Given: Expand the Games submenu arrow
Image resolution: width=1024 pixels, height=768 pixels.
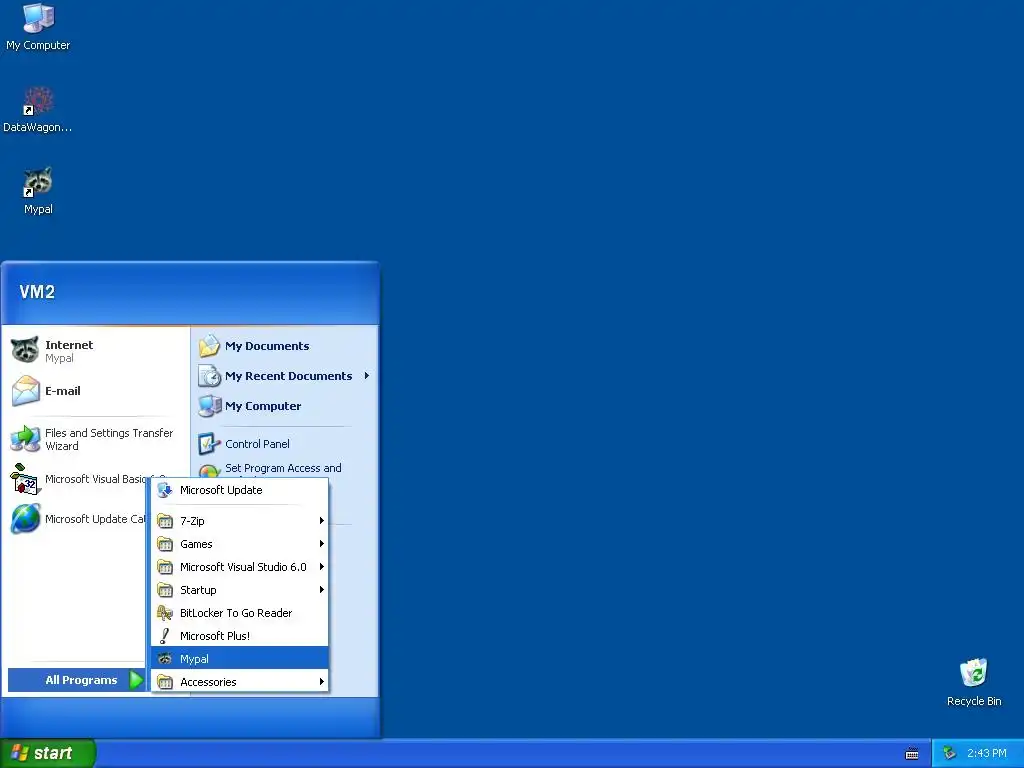Looking at the screenshot, I should [x=321, y=543].
